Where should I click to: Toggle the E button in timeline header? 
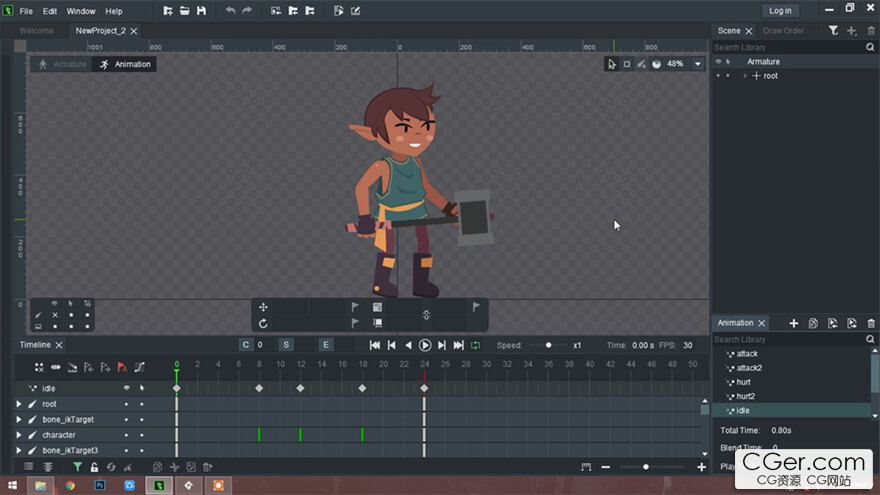(326, 345)
